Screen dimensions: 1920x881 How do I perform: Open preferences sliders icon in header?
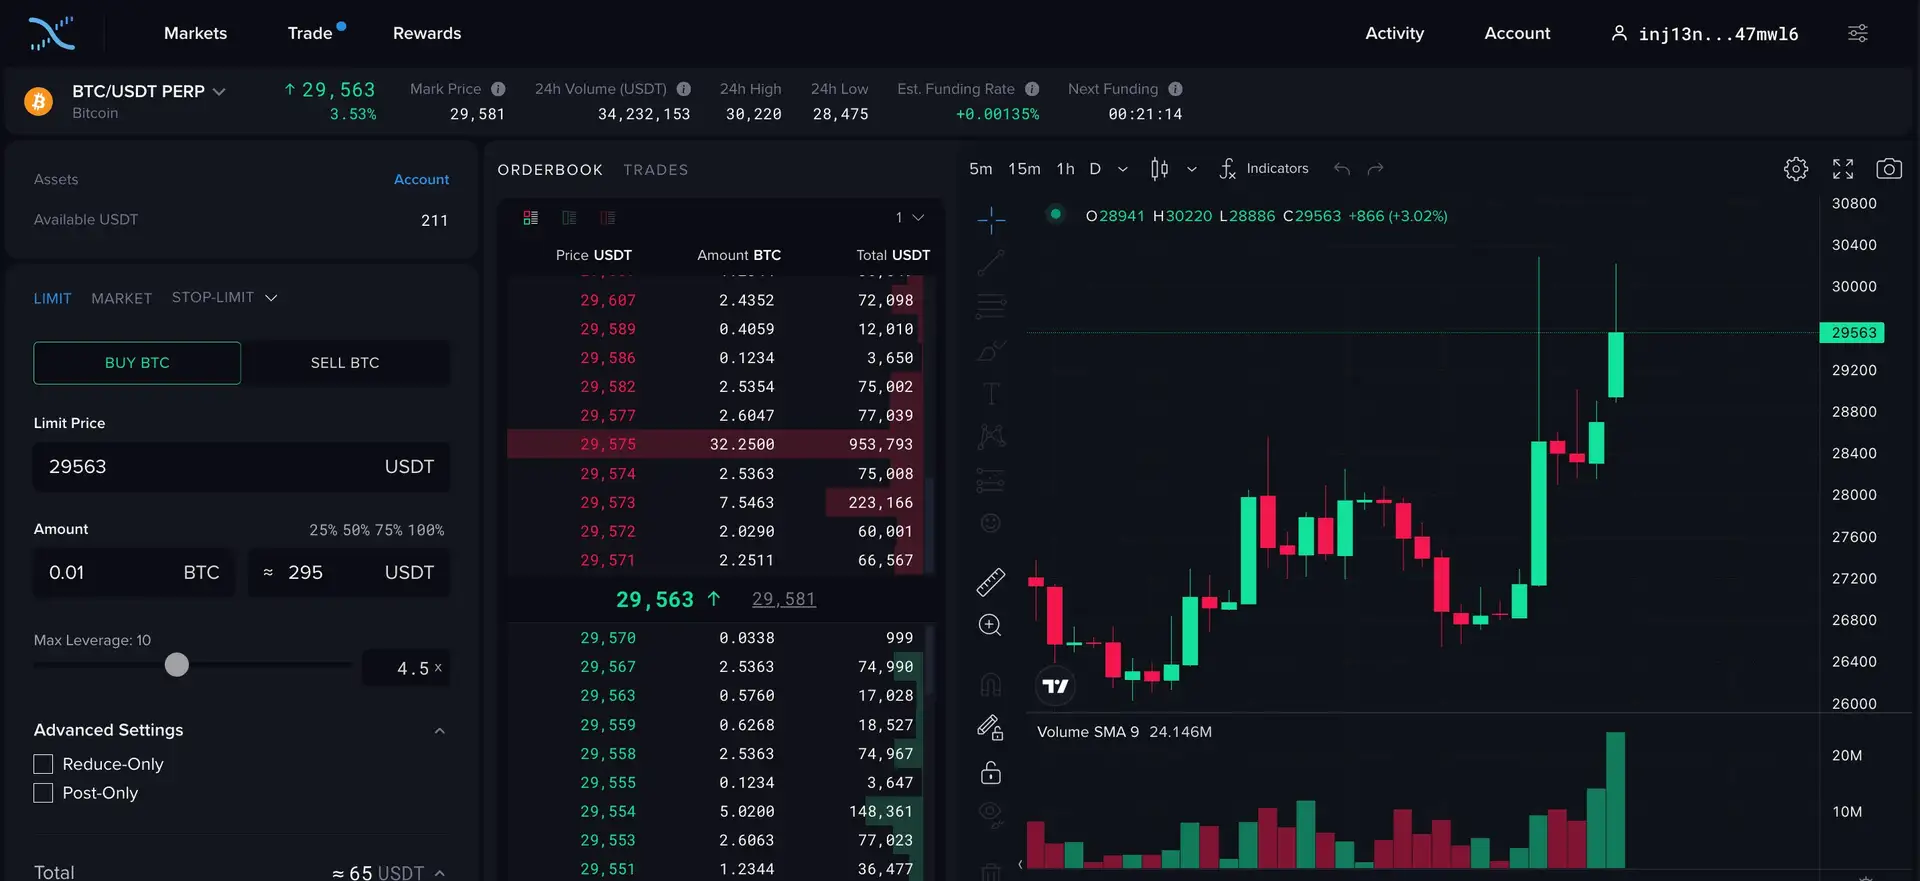point(1857,34)
